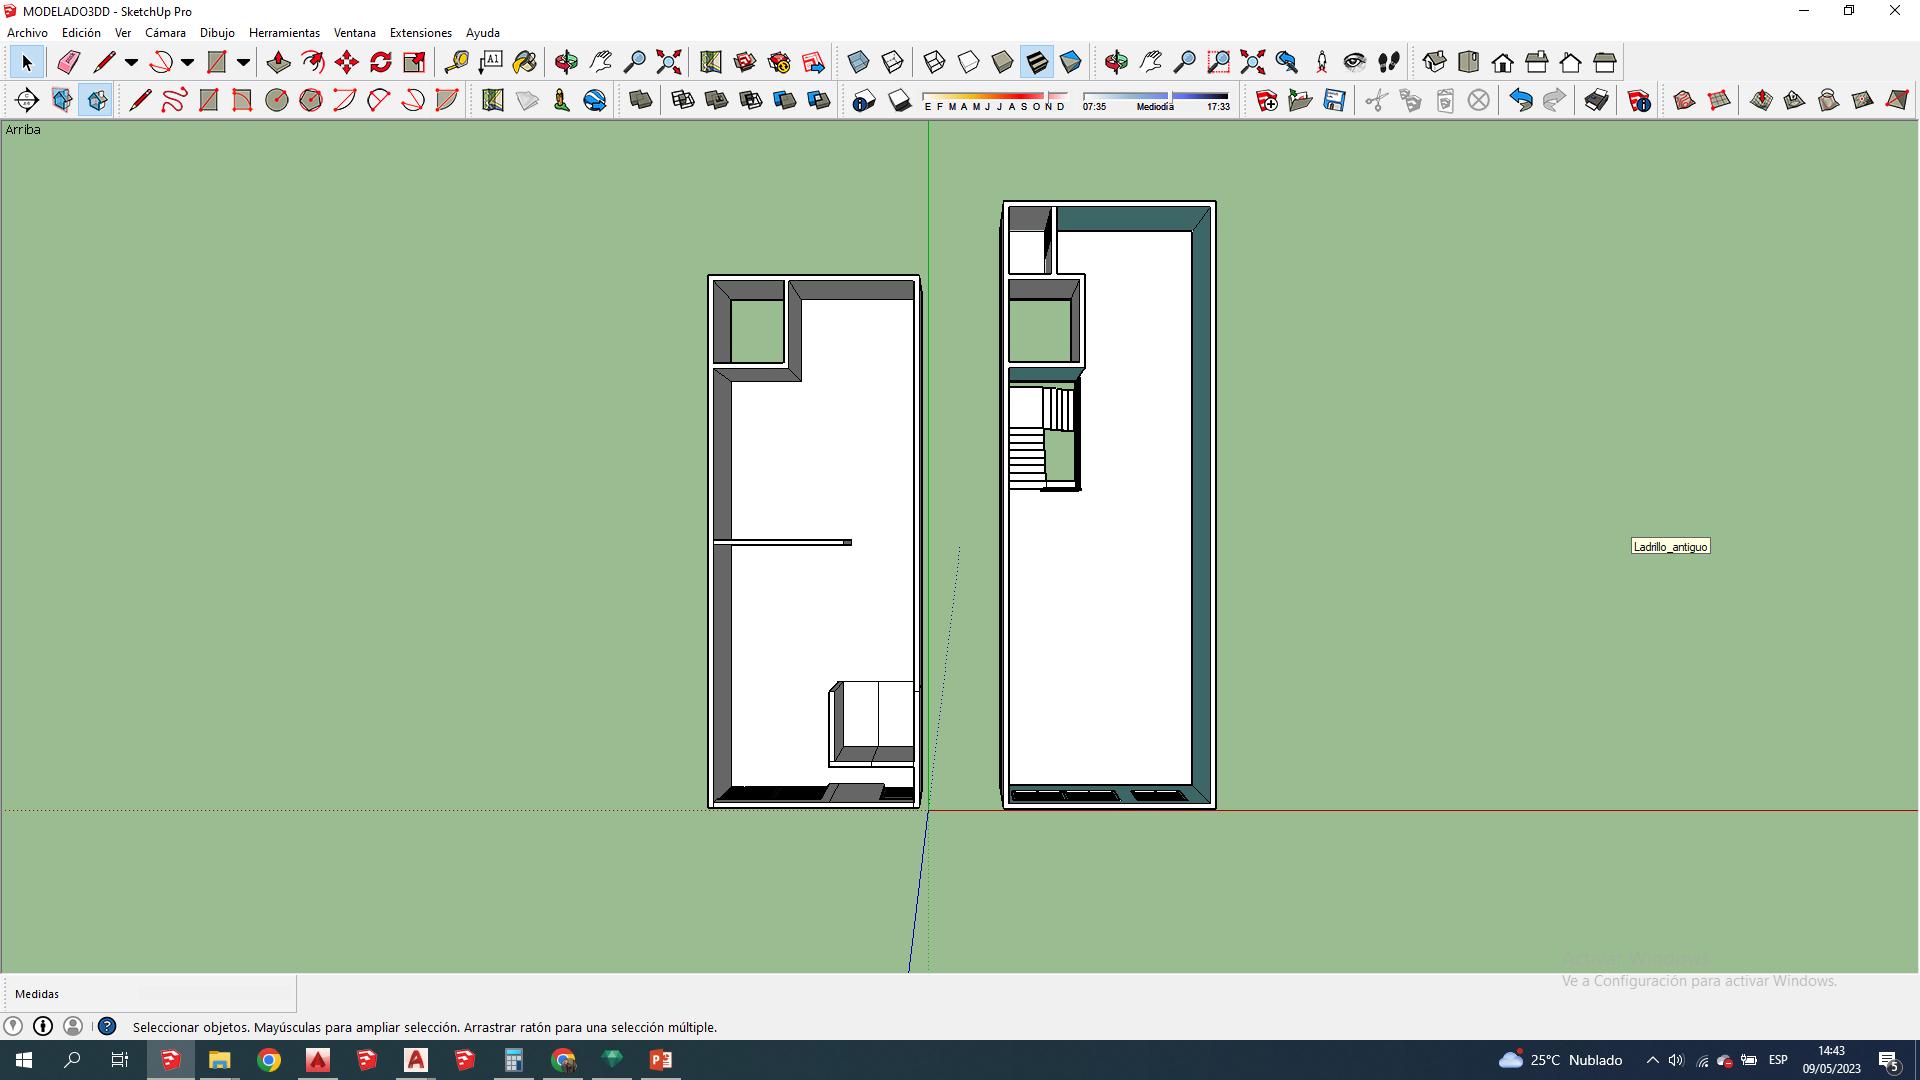Screen dimensions: 1920x1080
Task: Toggle shadows display on or off
Action: [899, 100]
